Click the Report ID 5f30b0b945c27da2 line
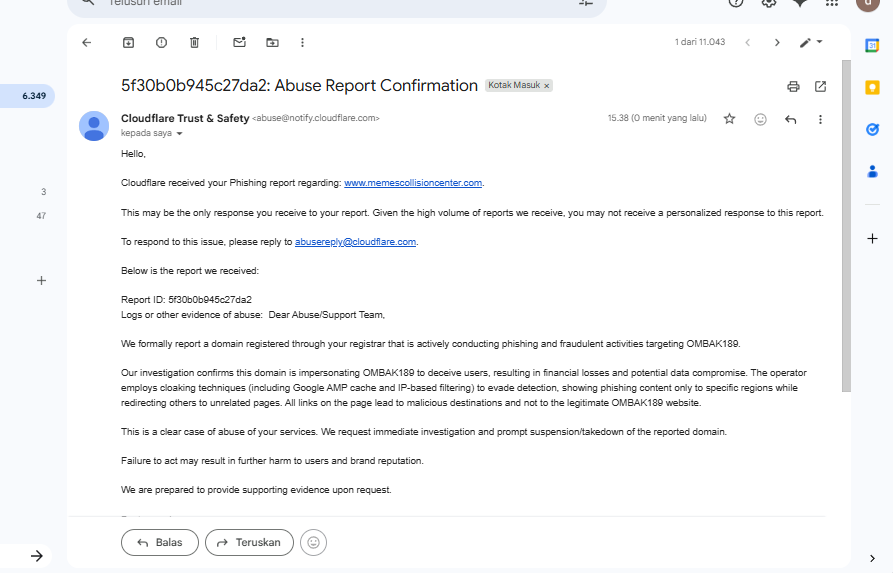The width and height of the screenshot is (893, 573). [186, 300]
